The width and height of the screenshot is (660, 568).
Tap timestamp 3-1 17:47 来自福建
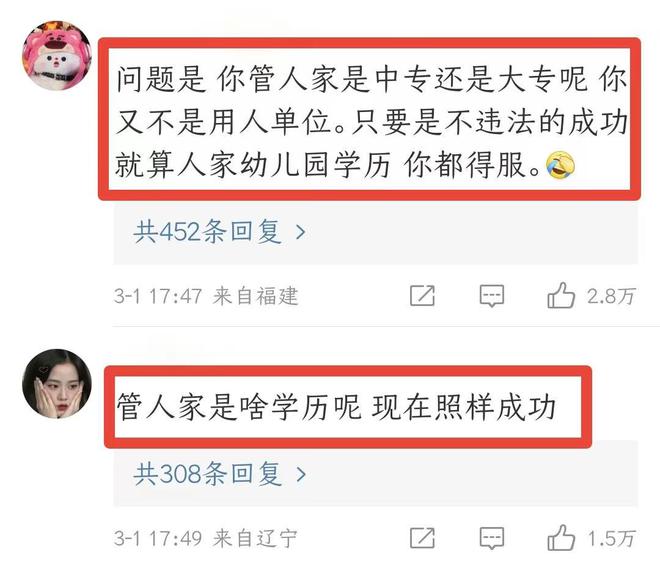(206, 296)
